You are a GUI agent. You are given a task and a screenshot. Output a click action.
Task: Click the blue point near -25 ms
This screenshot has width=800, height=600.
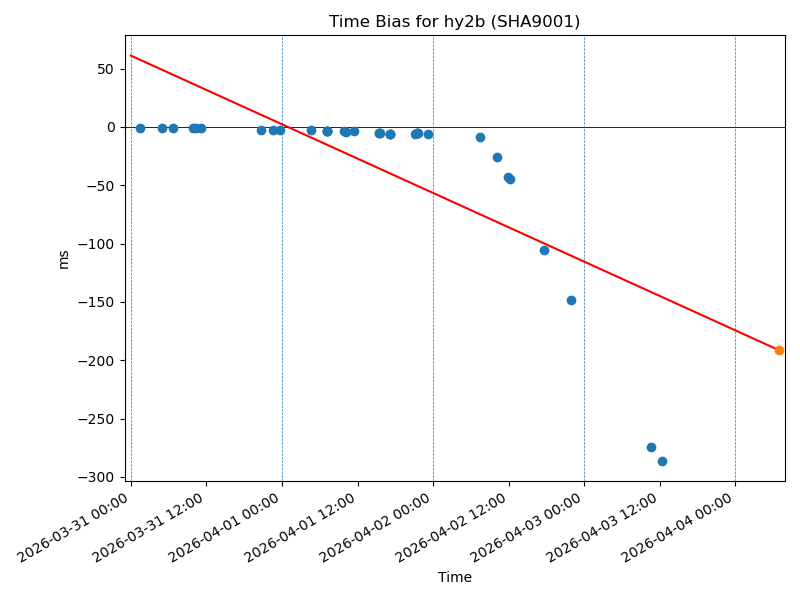coord(497,157)
